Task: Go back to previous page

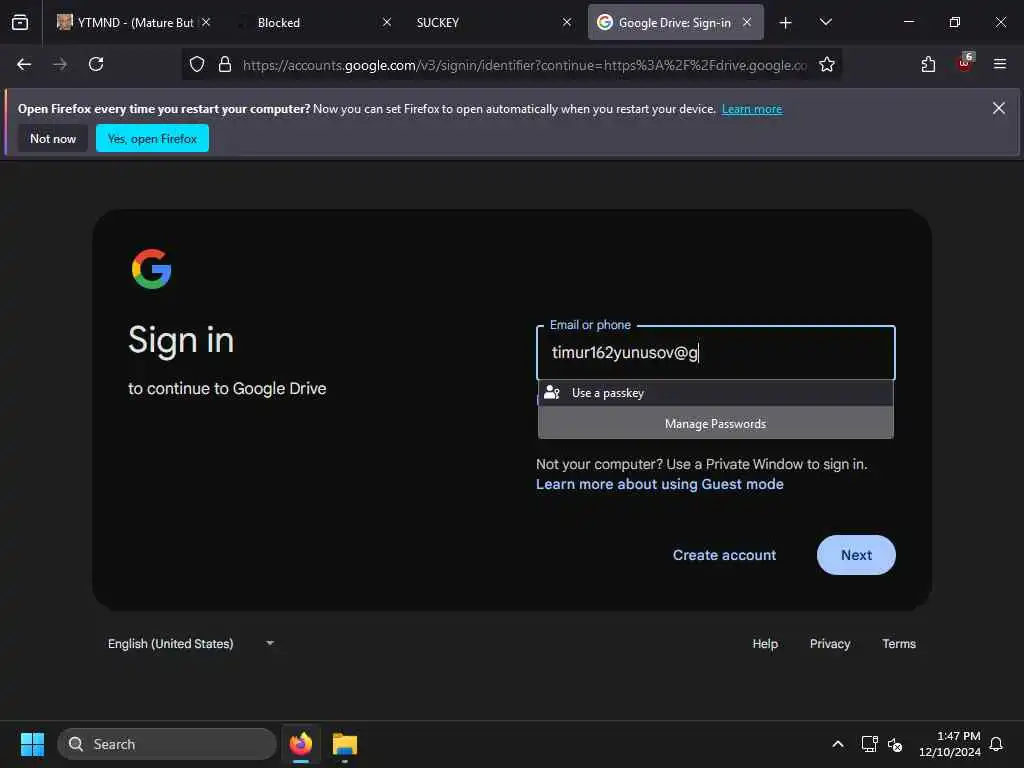Action: click(24, 64)
